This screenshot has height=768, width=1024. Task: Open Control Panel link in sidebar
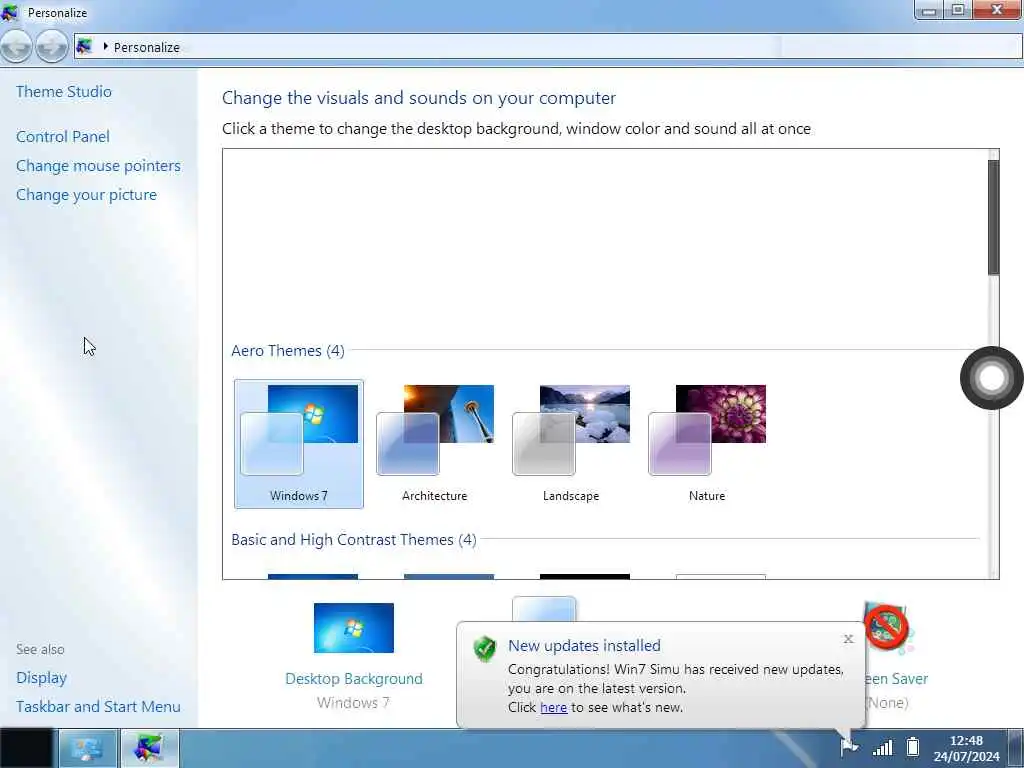pyautogui.click(x=63, y=136)
